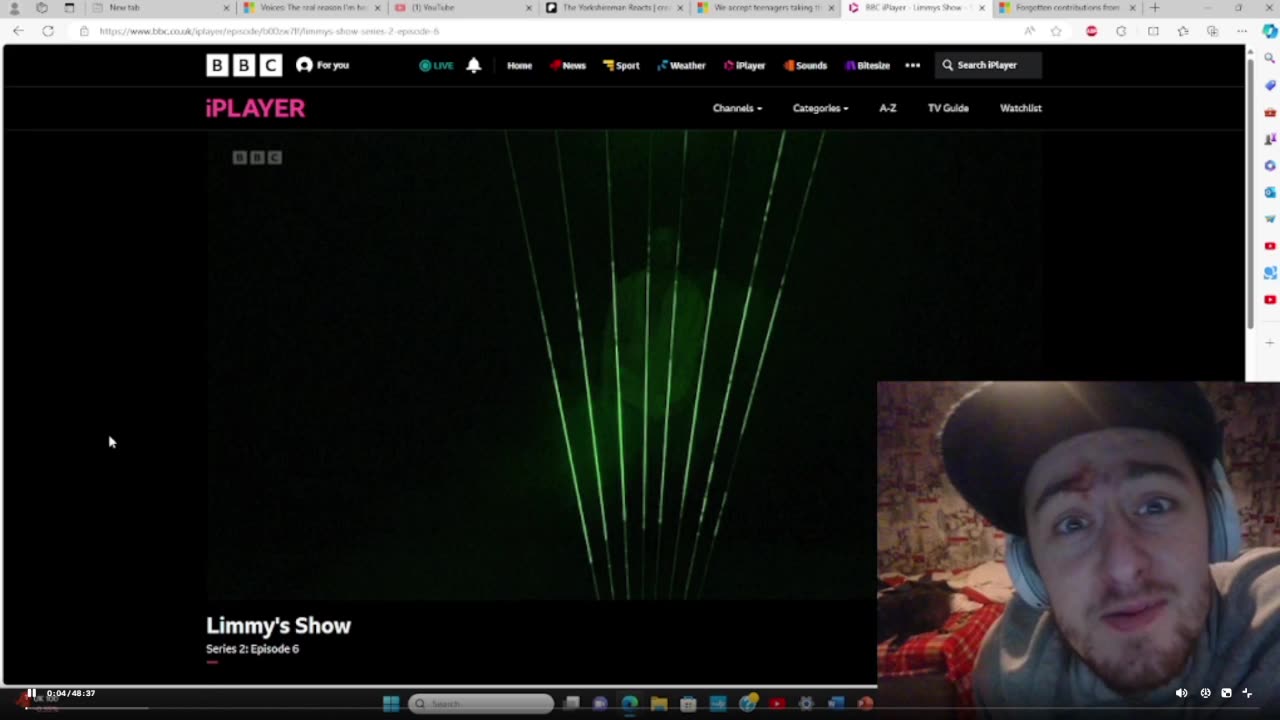Open the BBC Sounds link
This screenshot has height=720, width=1280.
805,65
